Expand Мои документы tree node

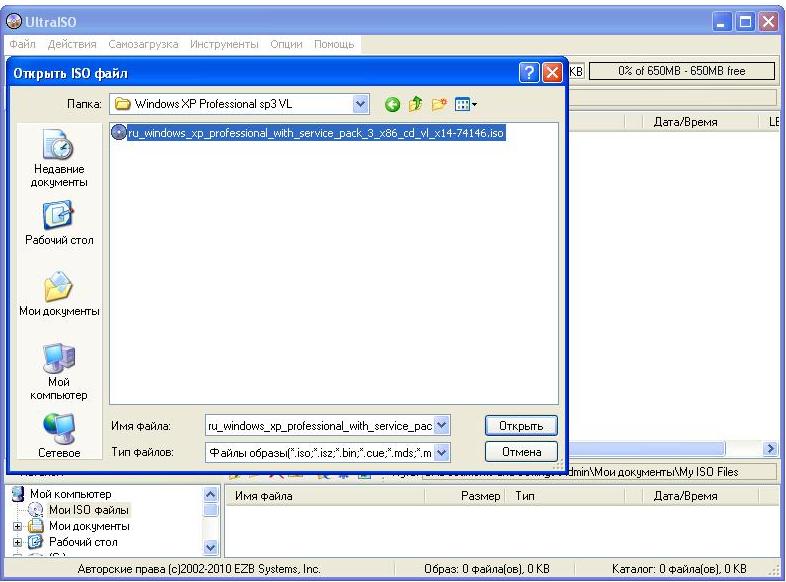click(18, 526)
